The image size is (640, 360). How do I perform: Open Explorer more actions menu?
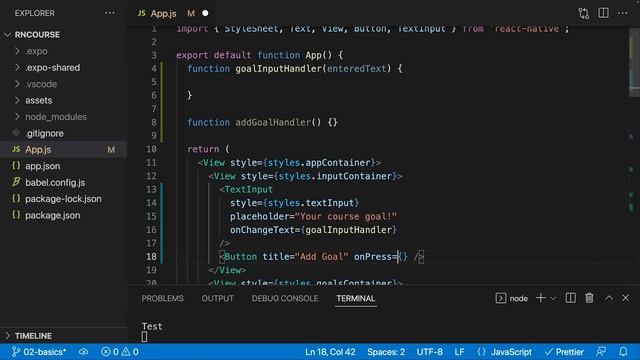(109, 13)
